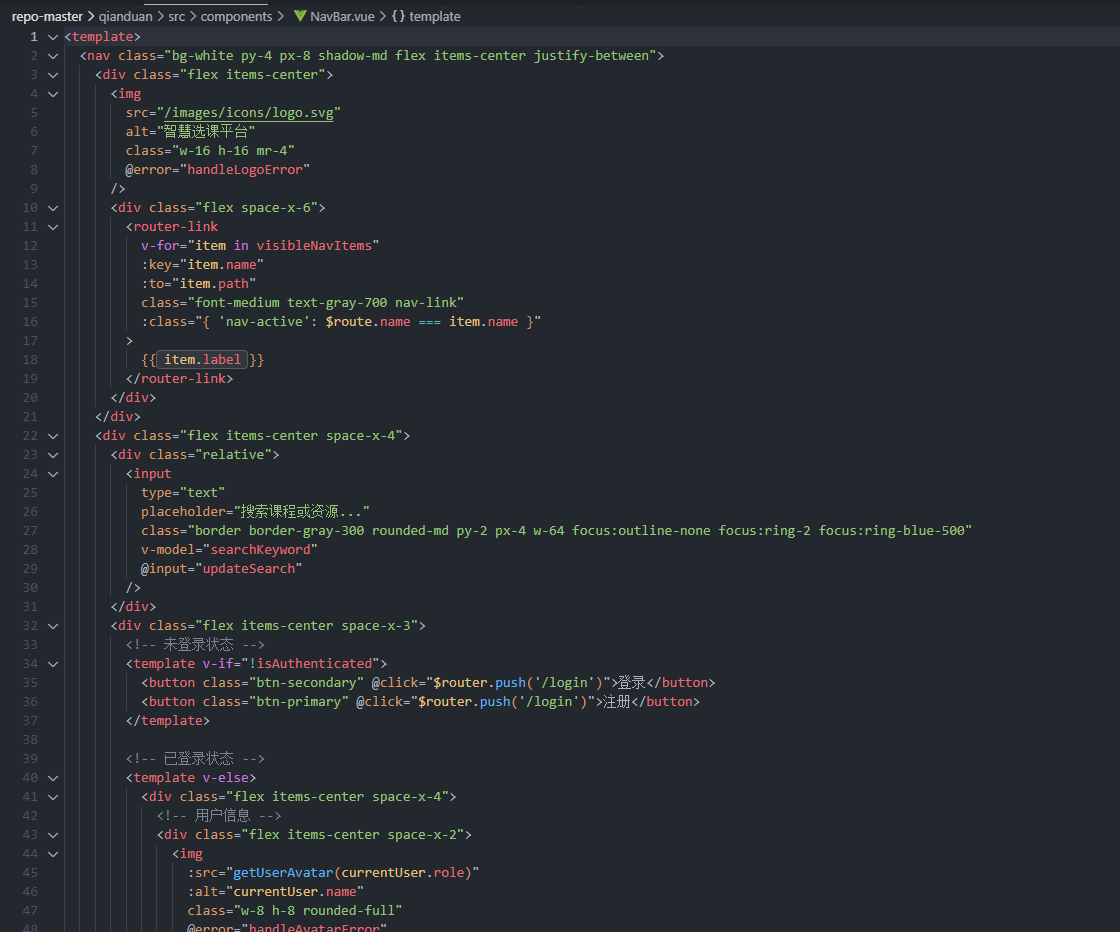This screenshot has height=932, width=1120.
Task: Select the template symbol breadcrumb
Action: (x=434, y=16)
